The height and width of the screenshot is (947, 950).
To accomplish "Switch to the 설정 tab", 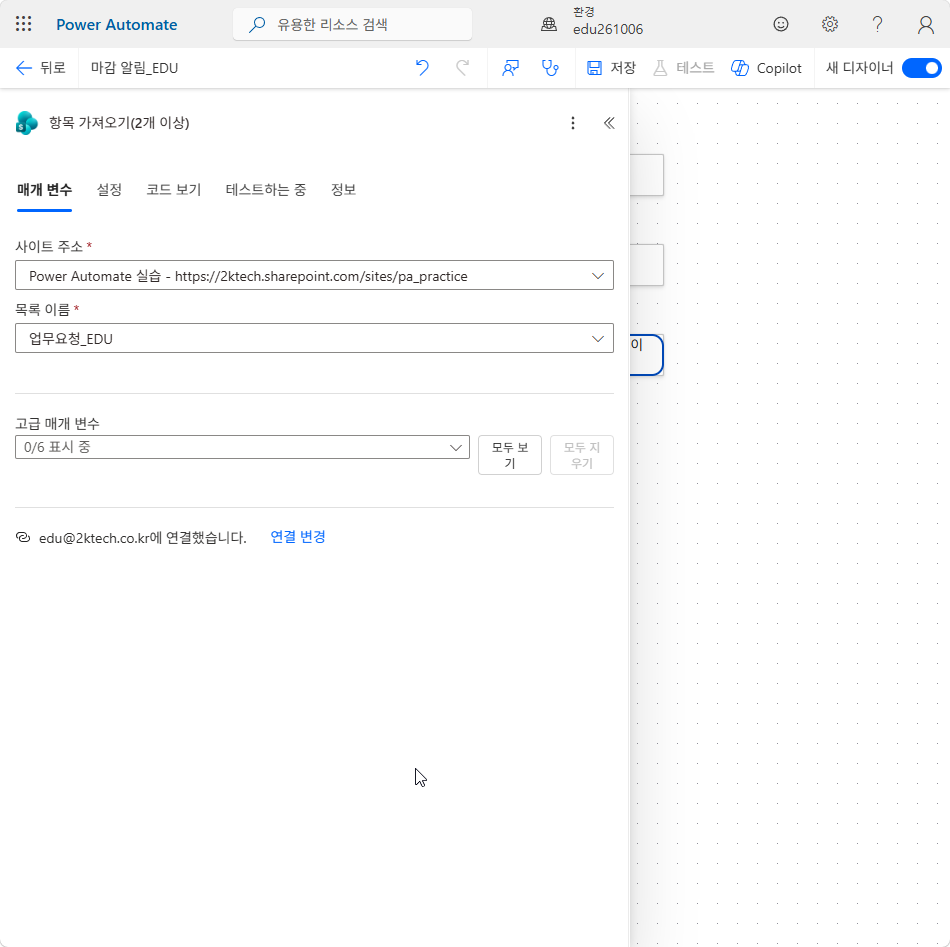I will 109,190.
